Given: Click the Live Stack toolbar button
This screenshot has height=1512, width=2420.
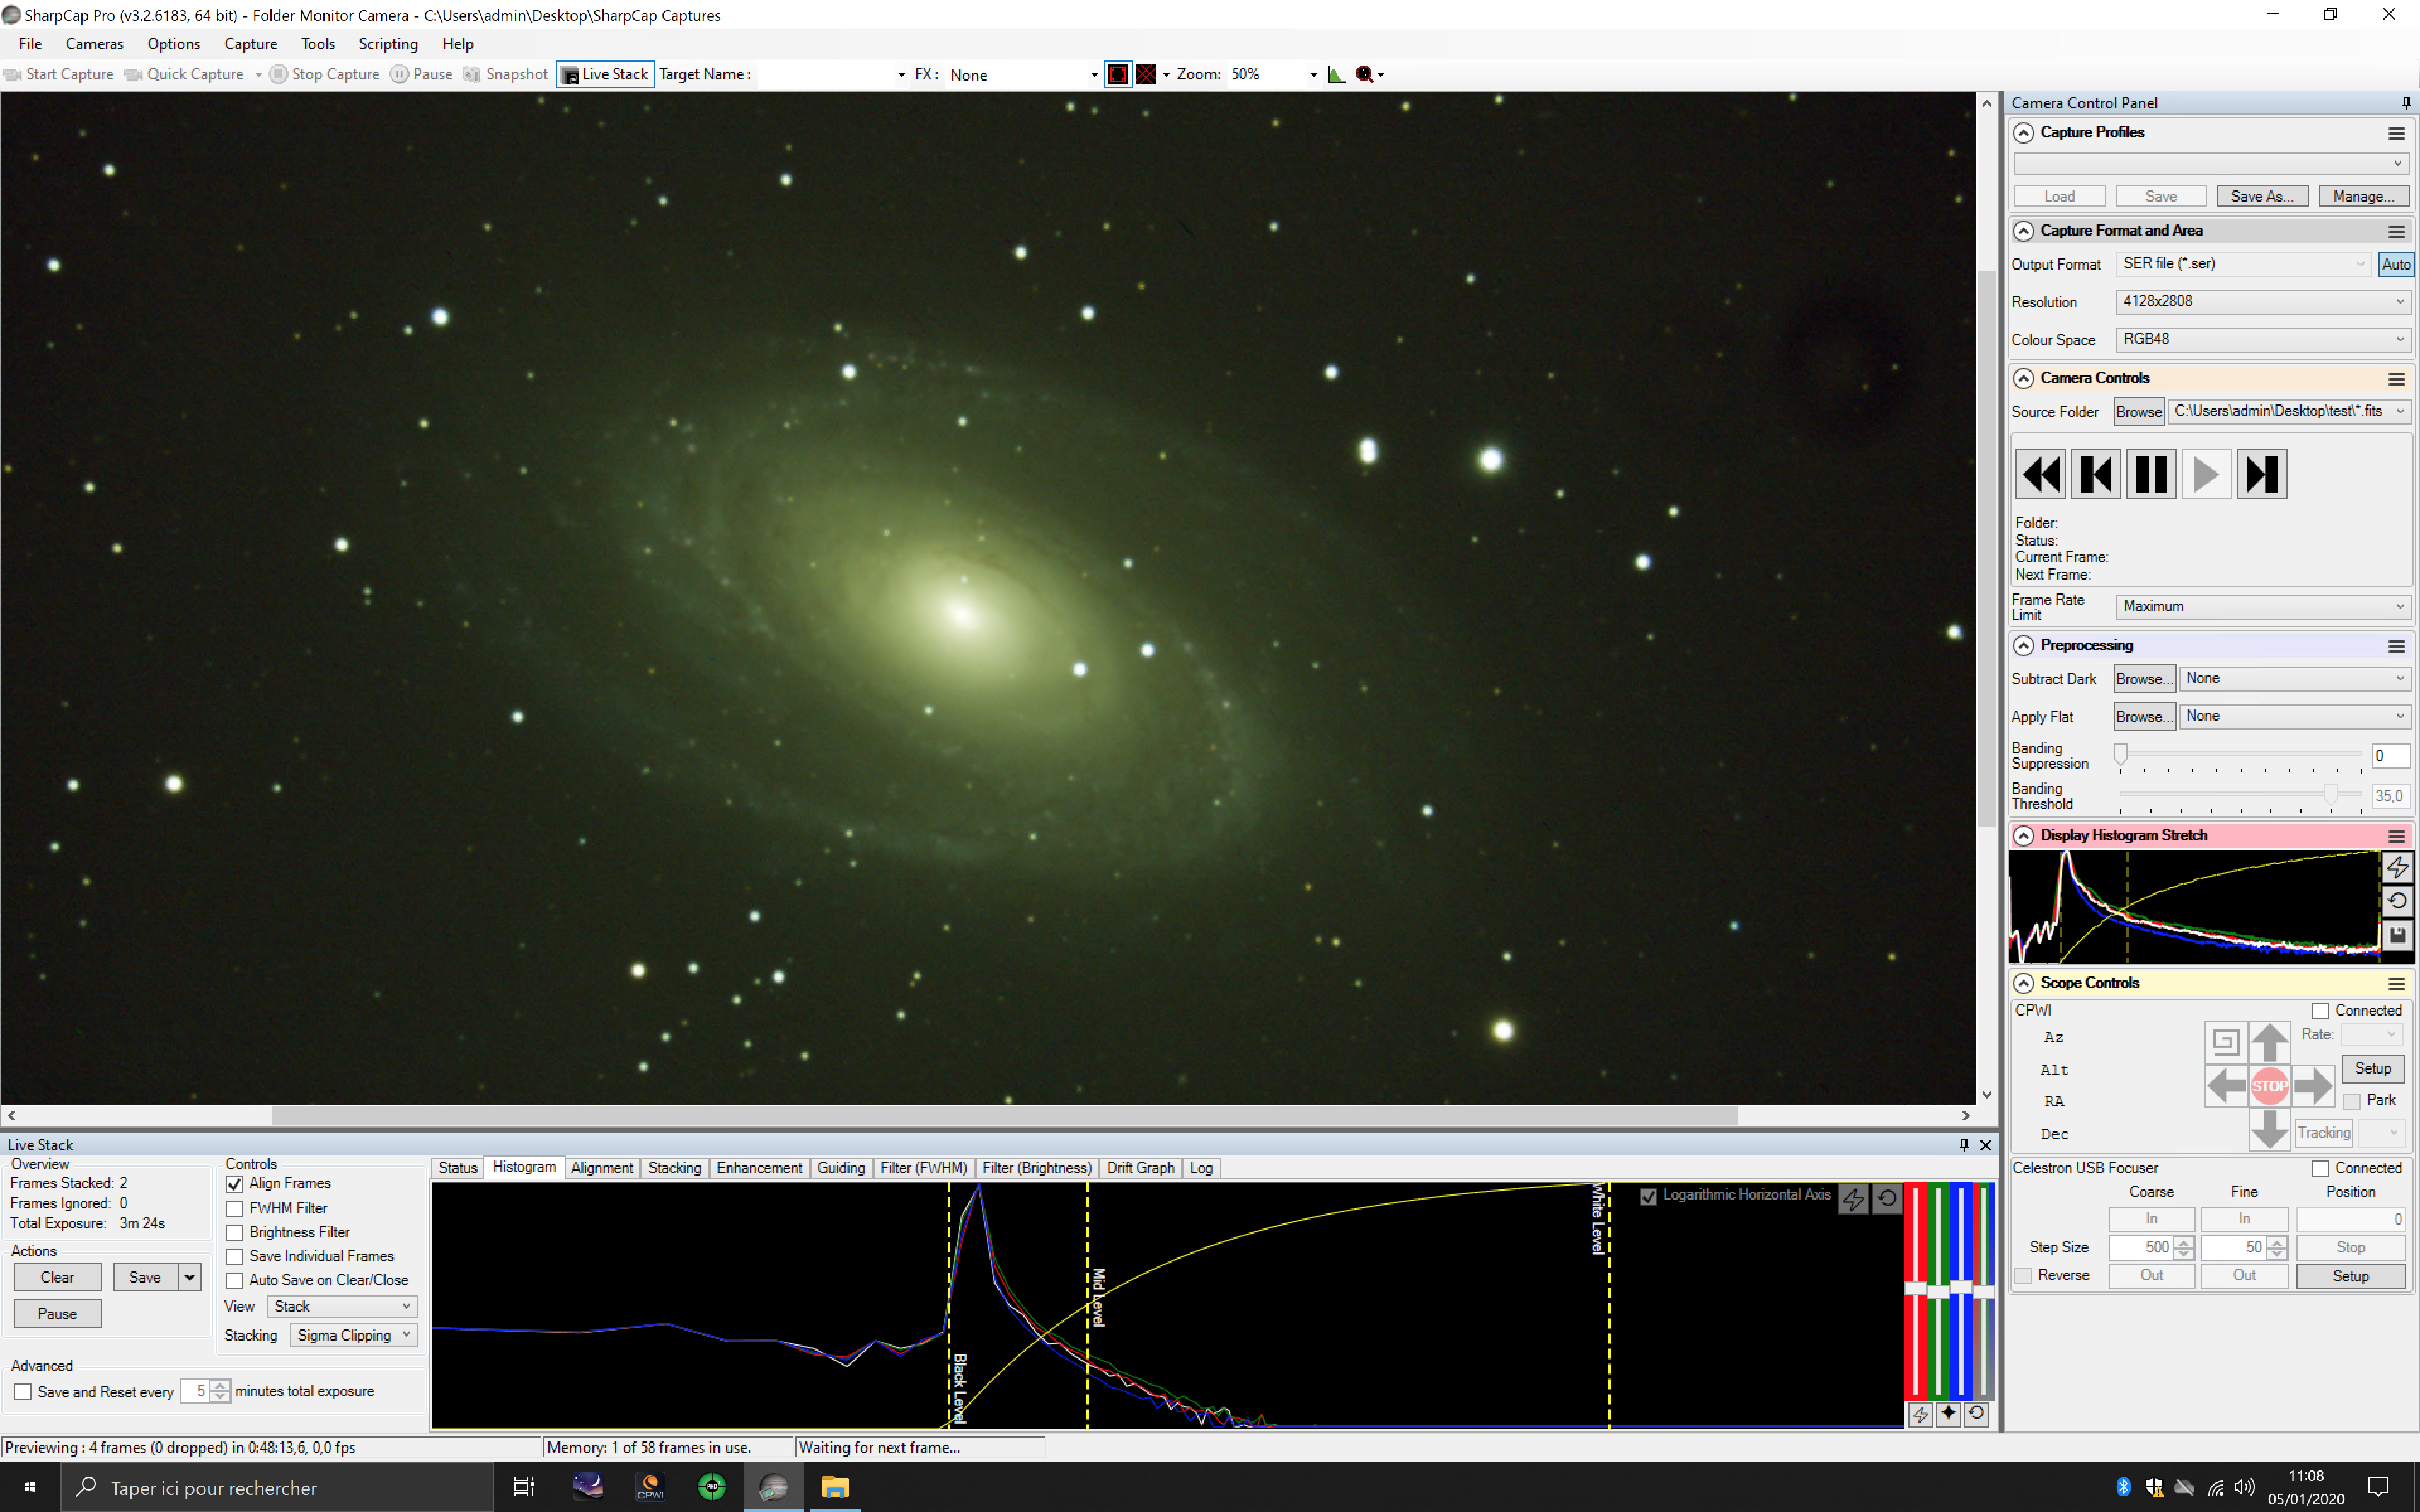Looking at the screenshot, I should (x=605, y=74).
